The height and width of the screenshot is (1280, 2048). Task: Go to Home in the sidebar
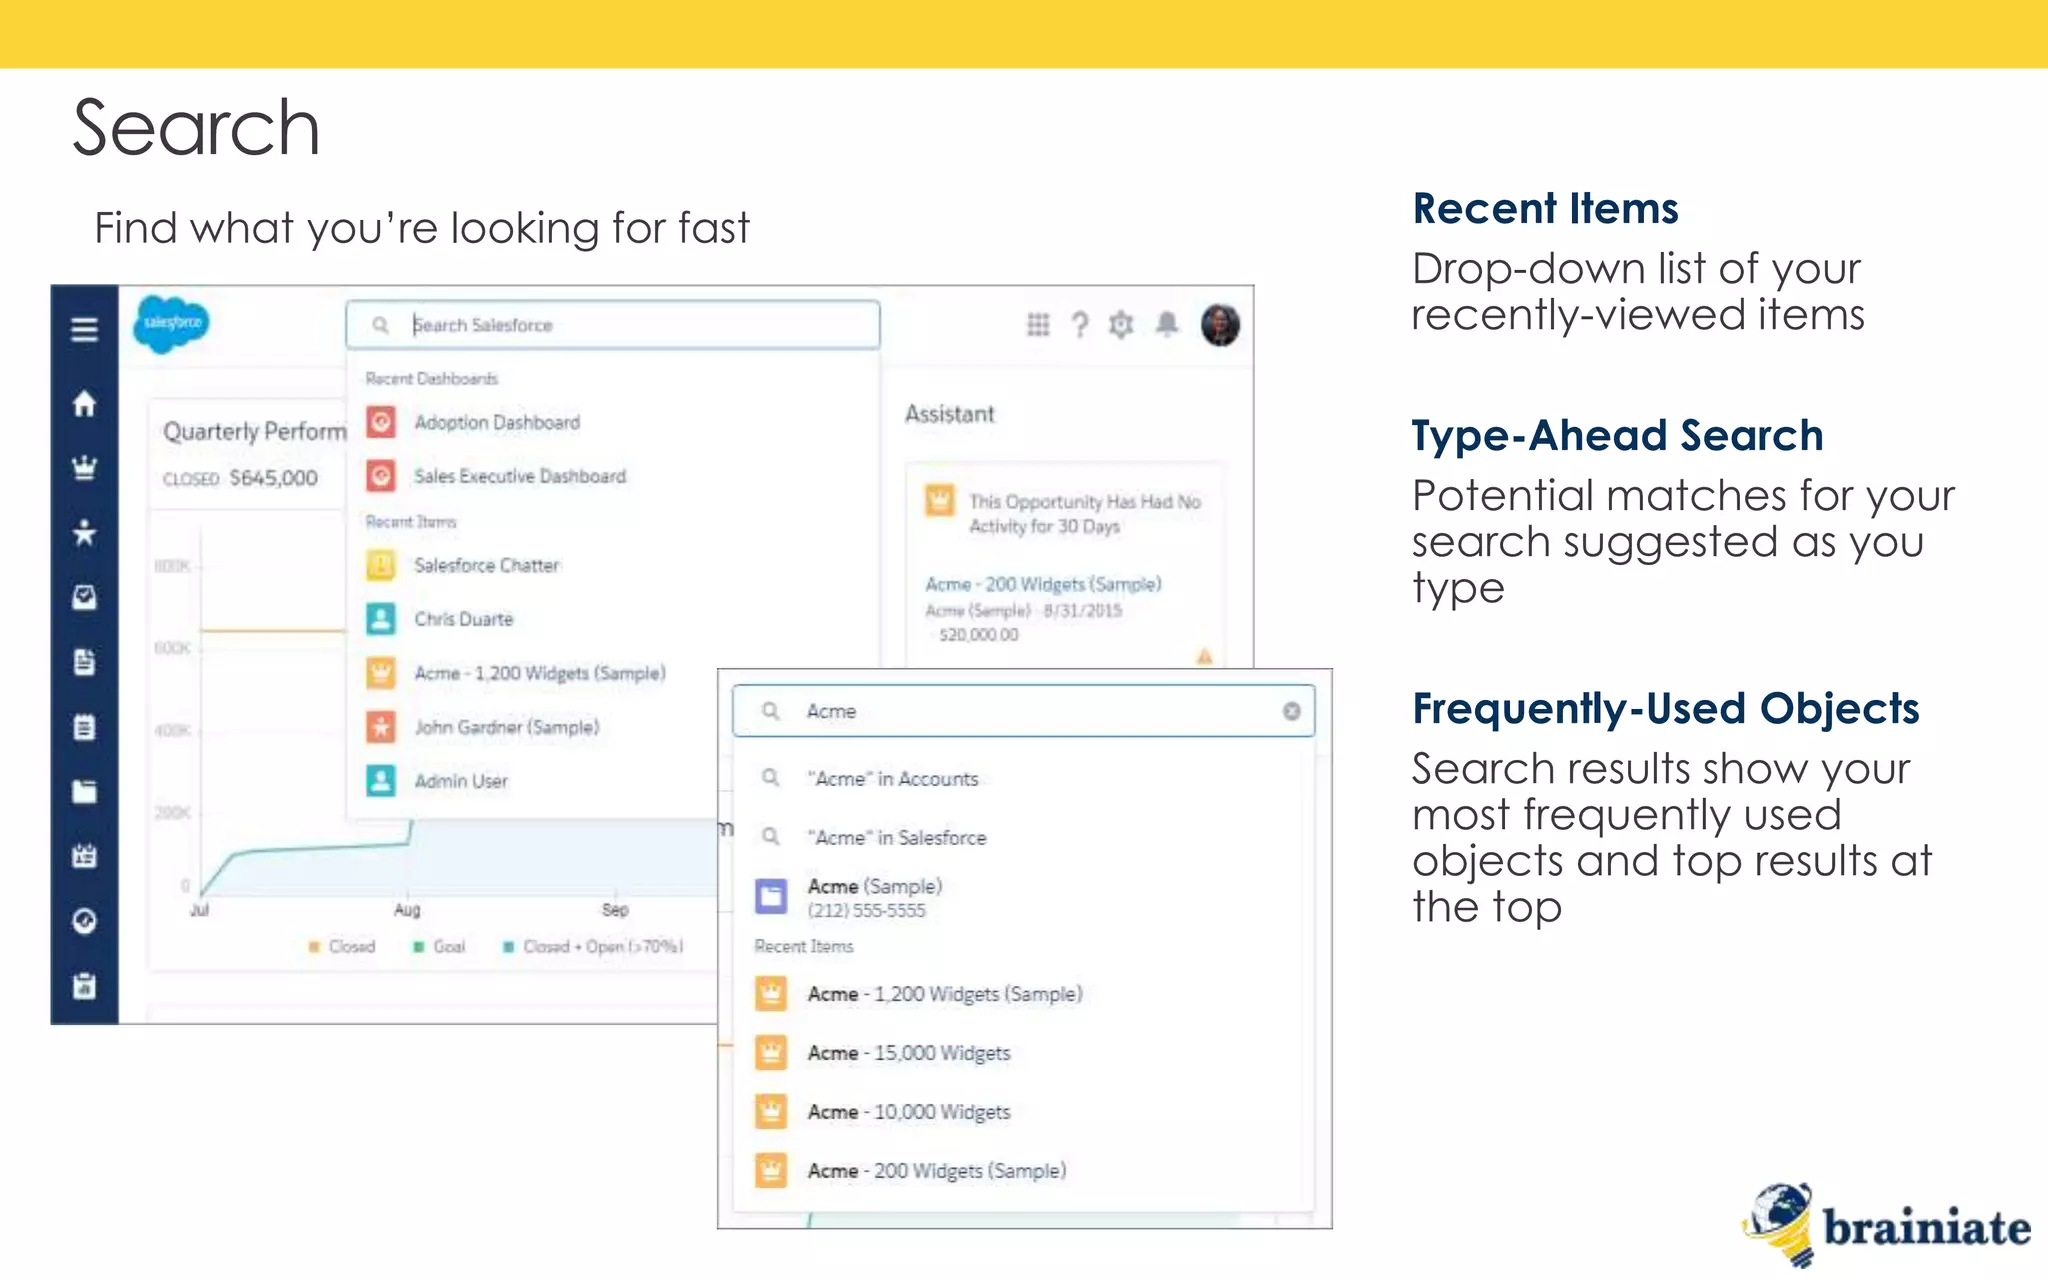[85, 404]
